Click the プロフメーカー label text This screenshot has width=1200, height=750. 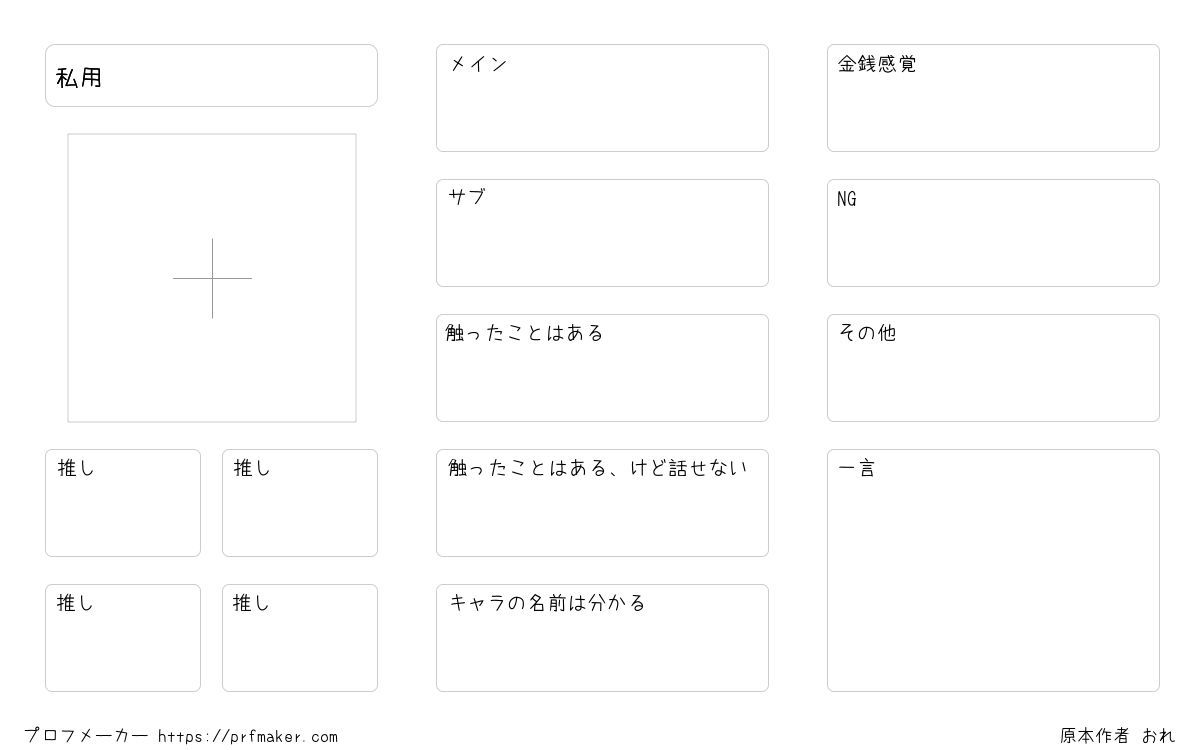click(86, 736)
